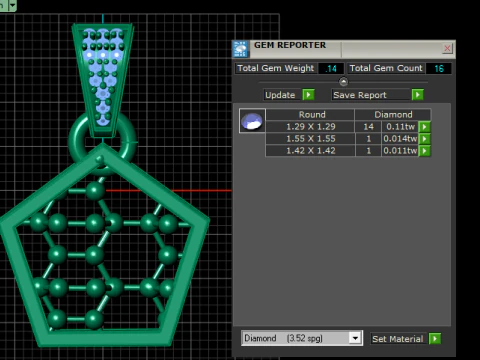Click the Diamond column header
This screenshot has width=480, height=360.
[x=393, y=115]
